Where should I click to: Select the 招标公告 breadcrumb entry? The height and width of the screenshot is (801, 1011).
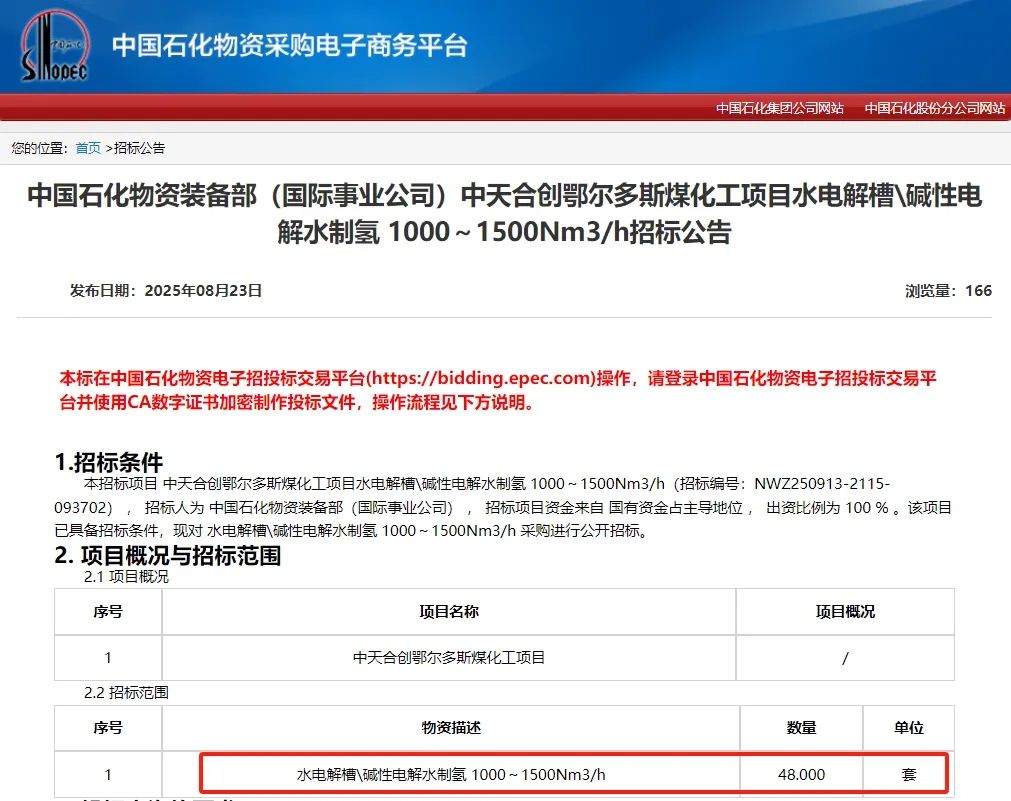141,147
